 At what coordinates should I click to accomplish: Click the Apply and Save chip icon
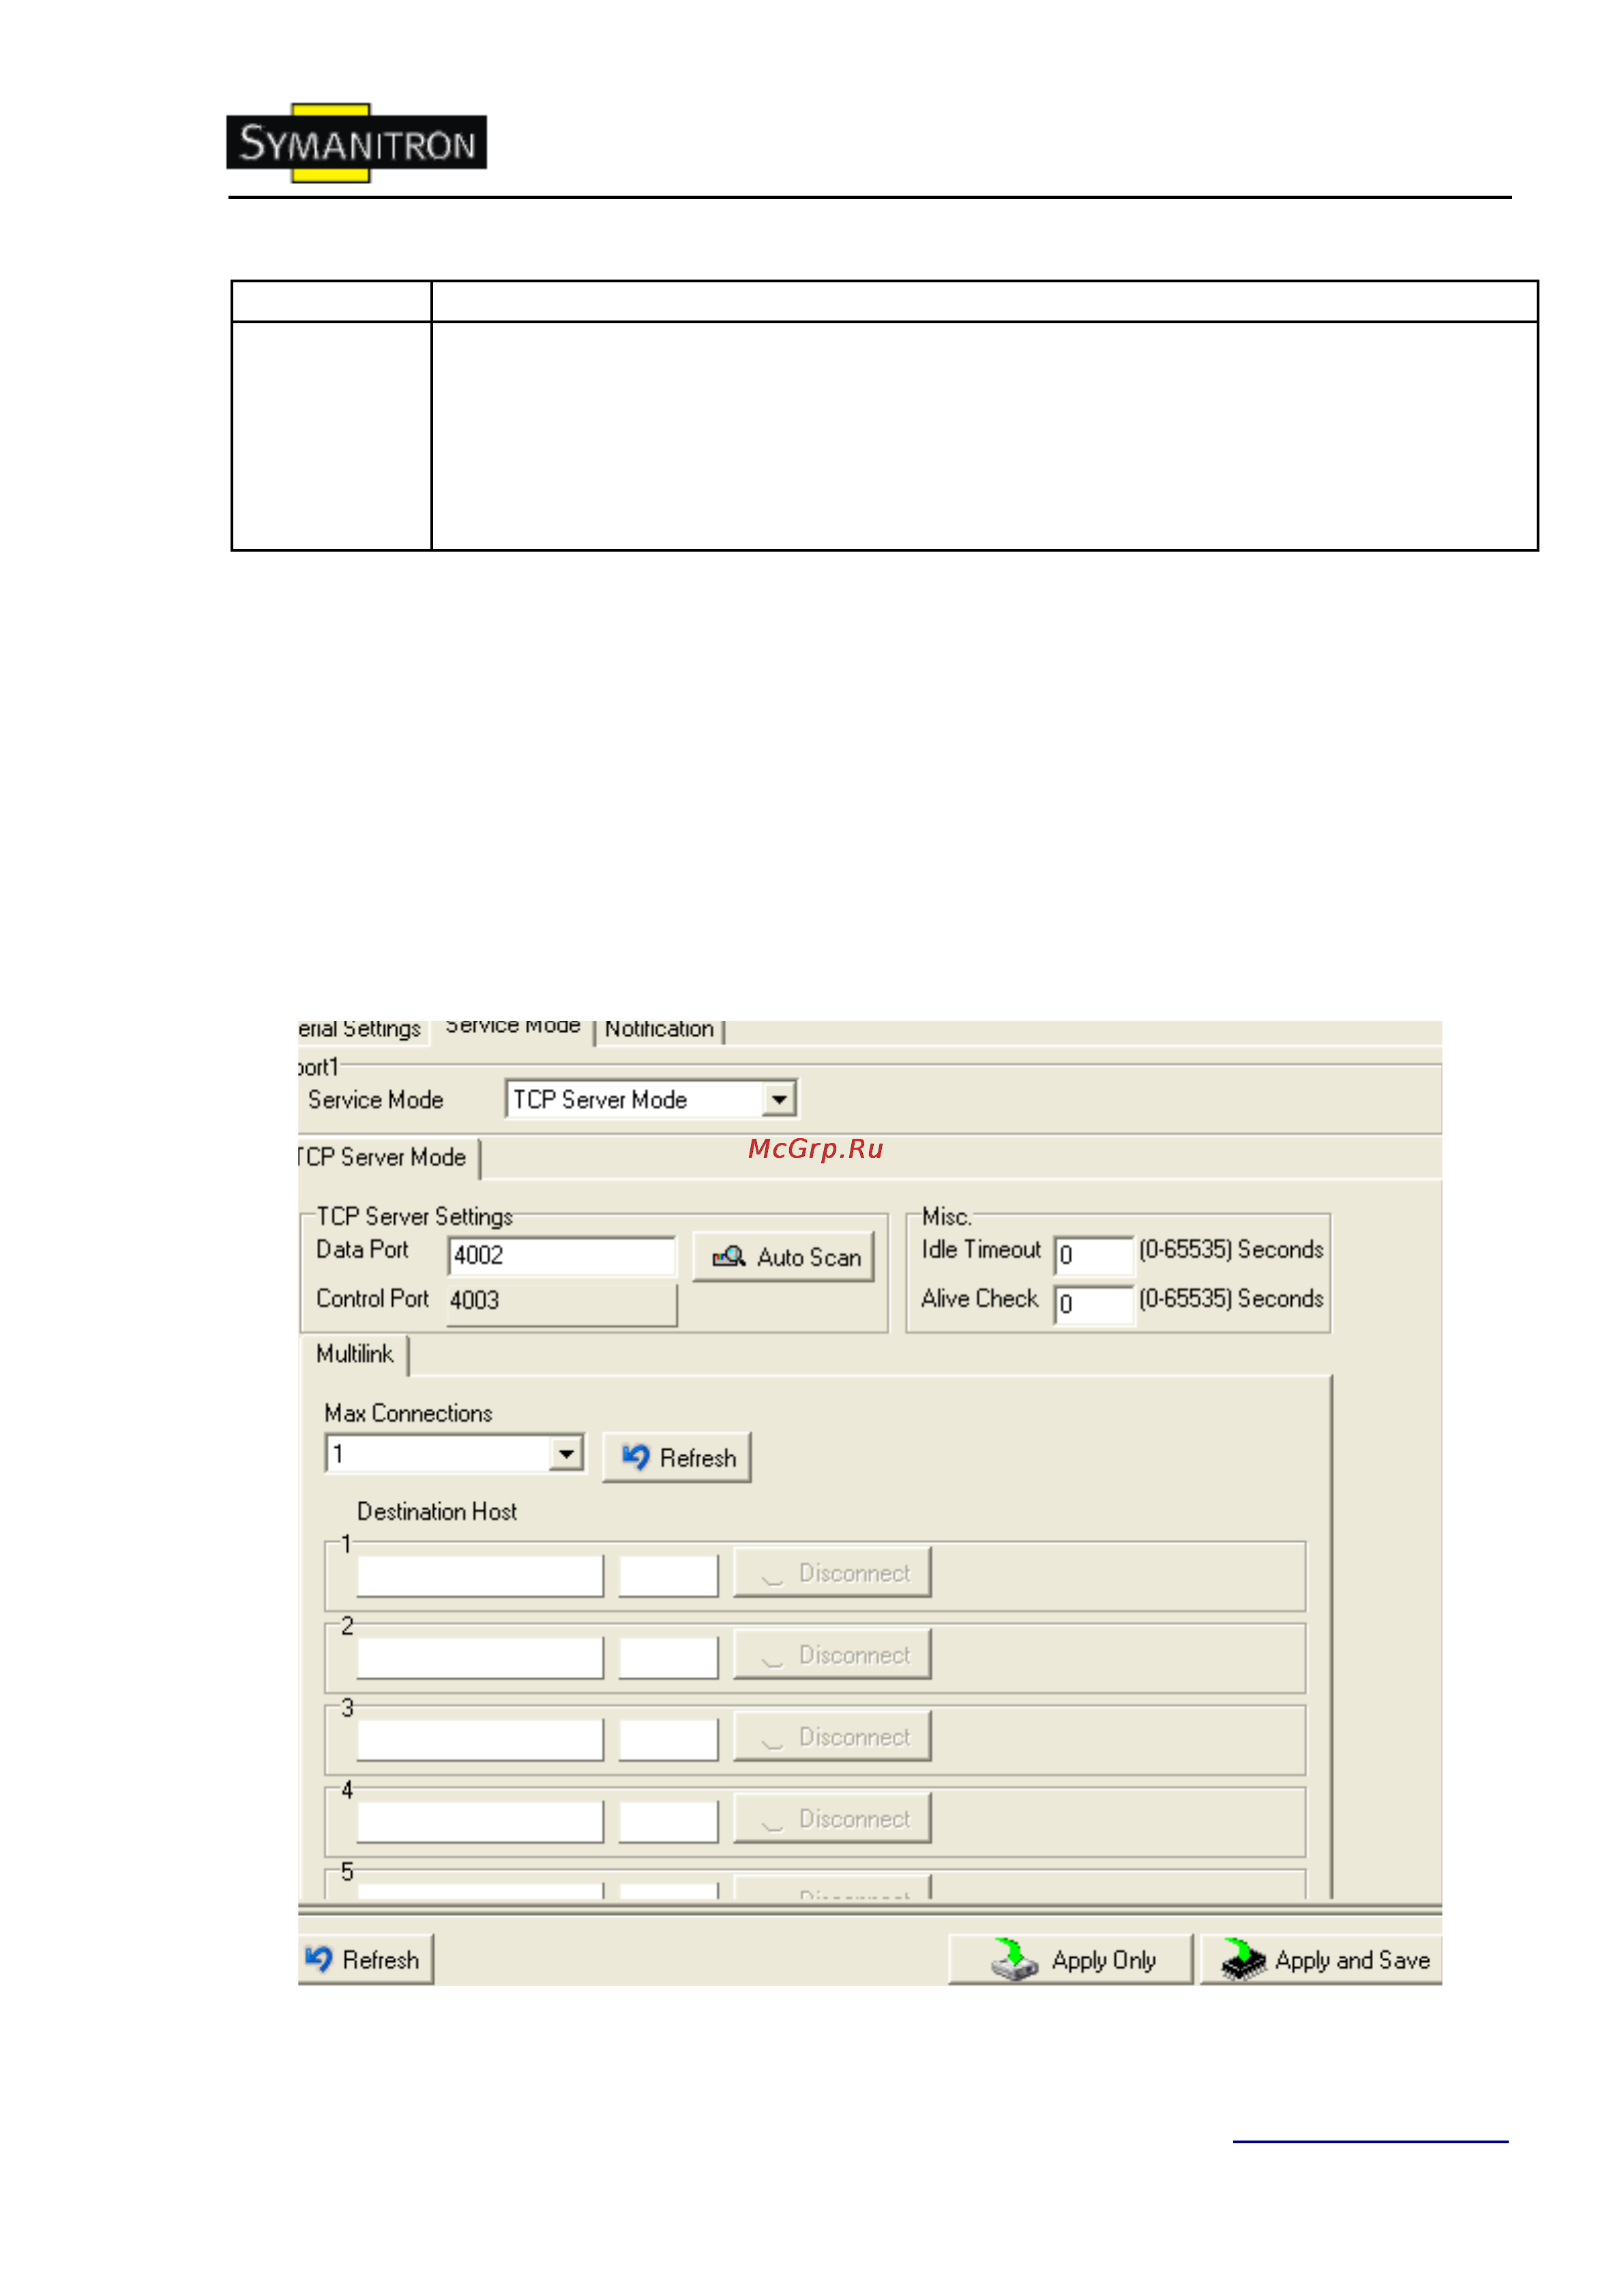click(1243, 1959)
